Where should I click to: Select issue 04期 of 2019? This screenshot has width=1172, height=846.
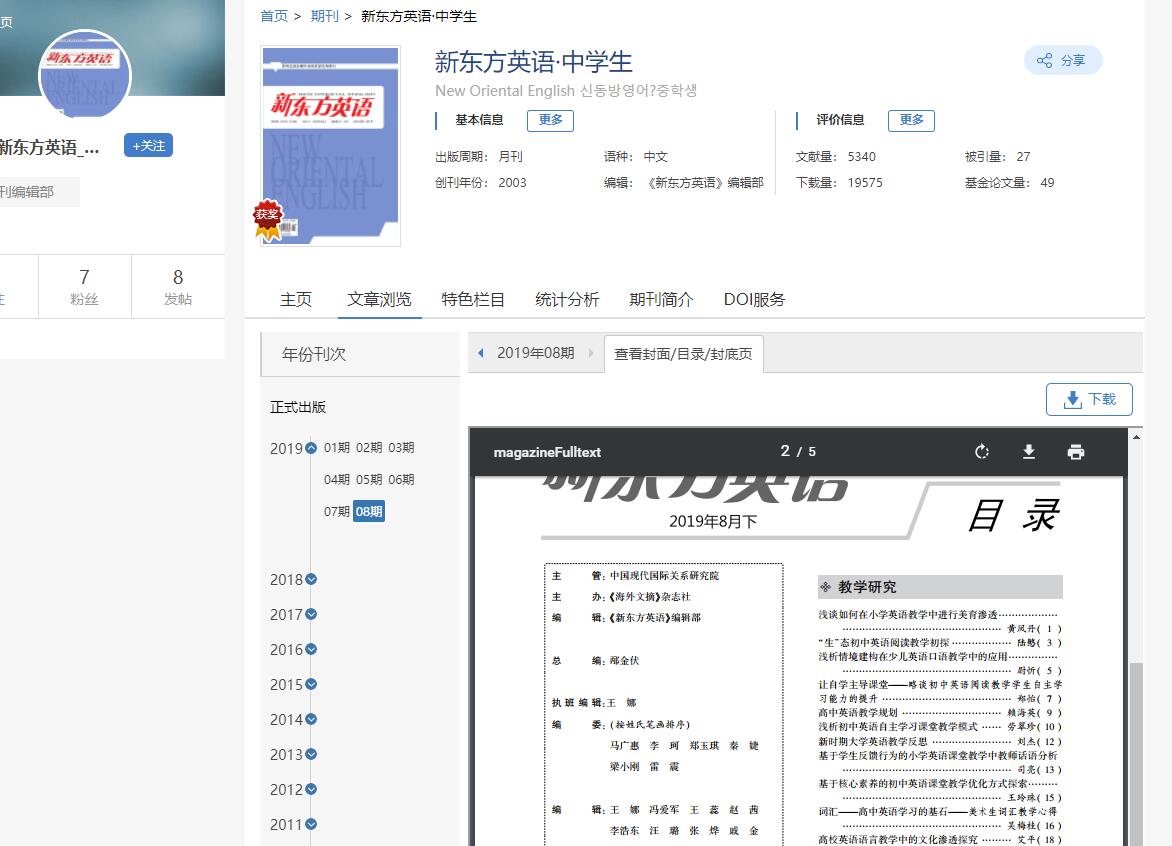pyautogui.click(x=336, y=480)
